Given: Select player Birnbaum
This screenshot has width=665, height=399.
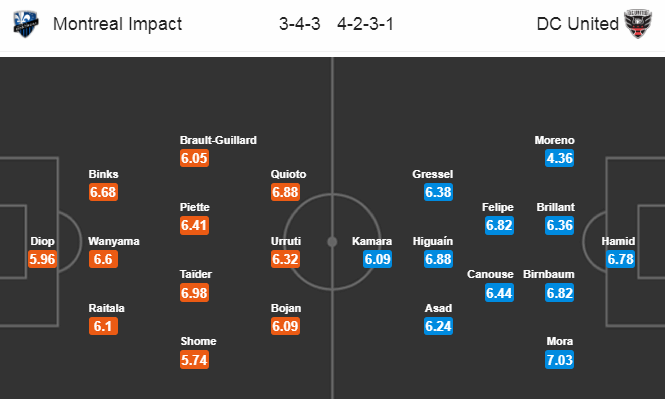Looking at the screenshot, I should click(x=549, y=274).
